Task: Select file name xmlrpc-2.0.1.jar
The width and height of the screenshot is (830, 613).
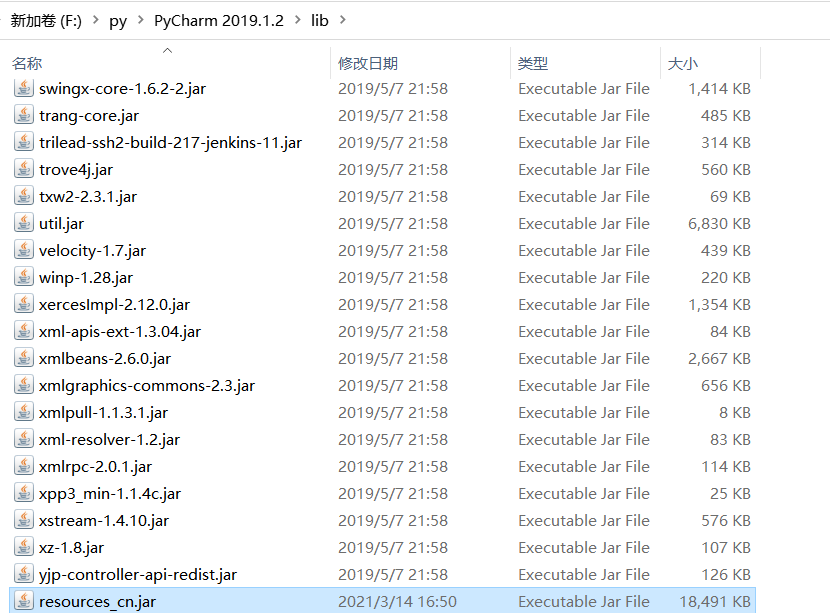Action: [x=95, y=467]
